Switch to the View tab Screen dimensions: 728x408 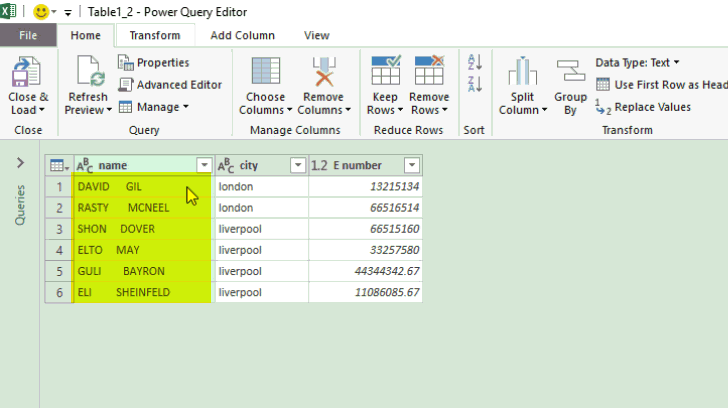pos(317,35)
